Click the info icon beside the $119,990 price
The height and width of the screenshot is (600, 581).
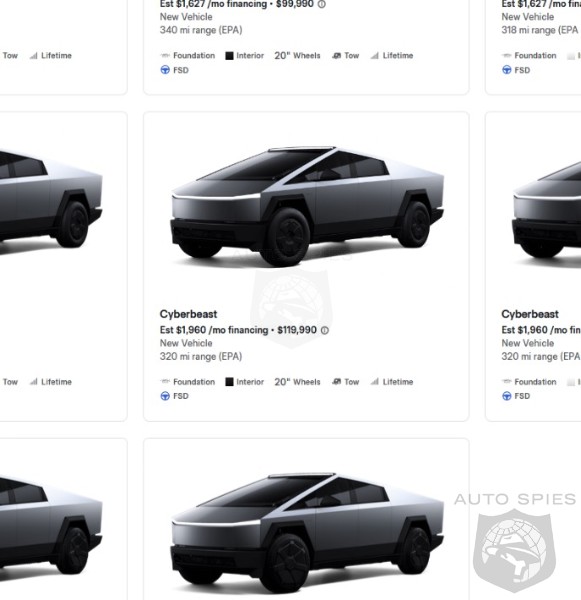point(325,330)
